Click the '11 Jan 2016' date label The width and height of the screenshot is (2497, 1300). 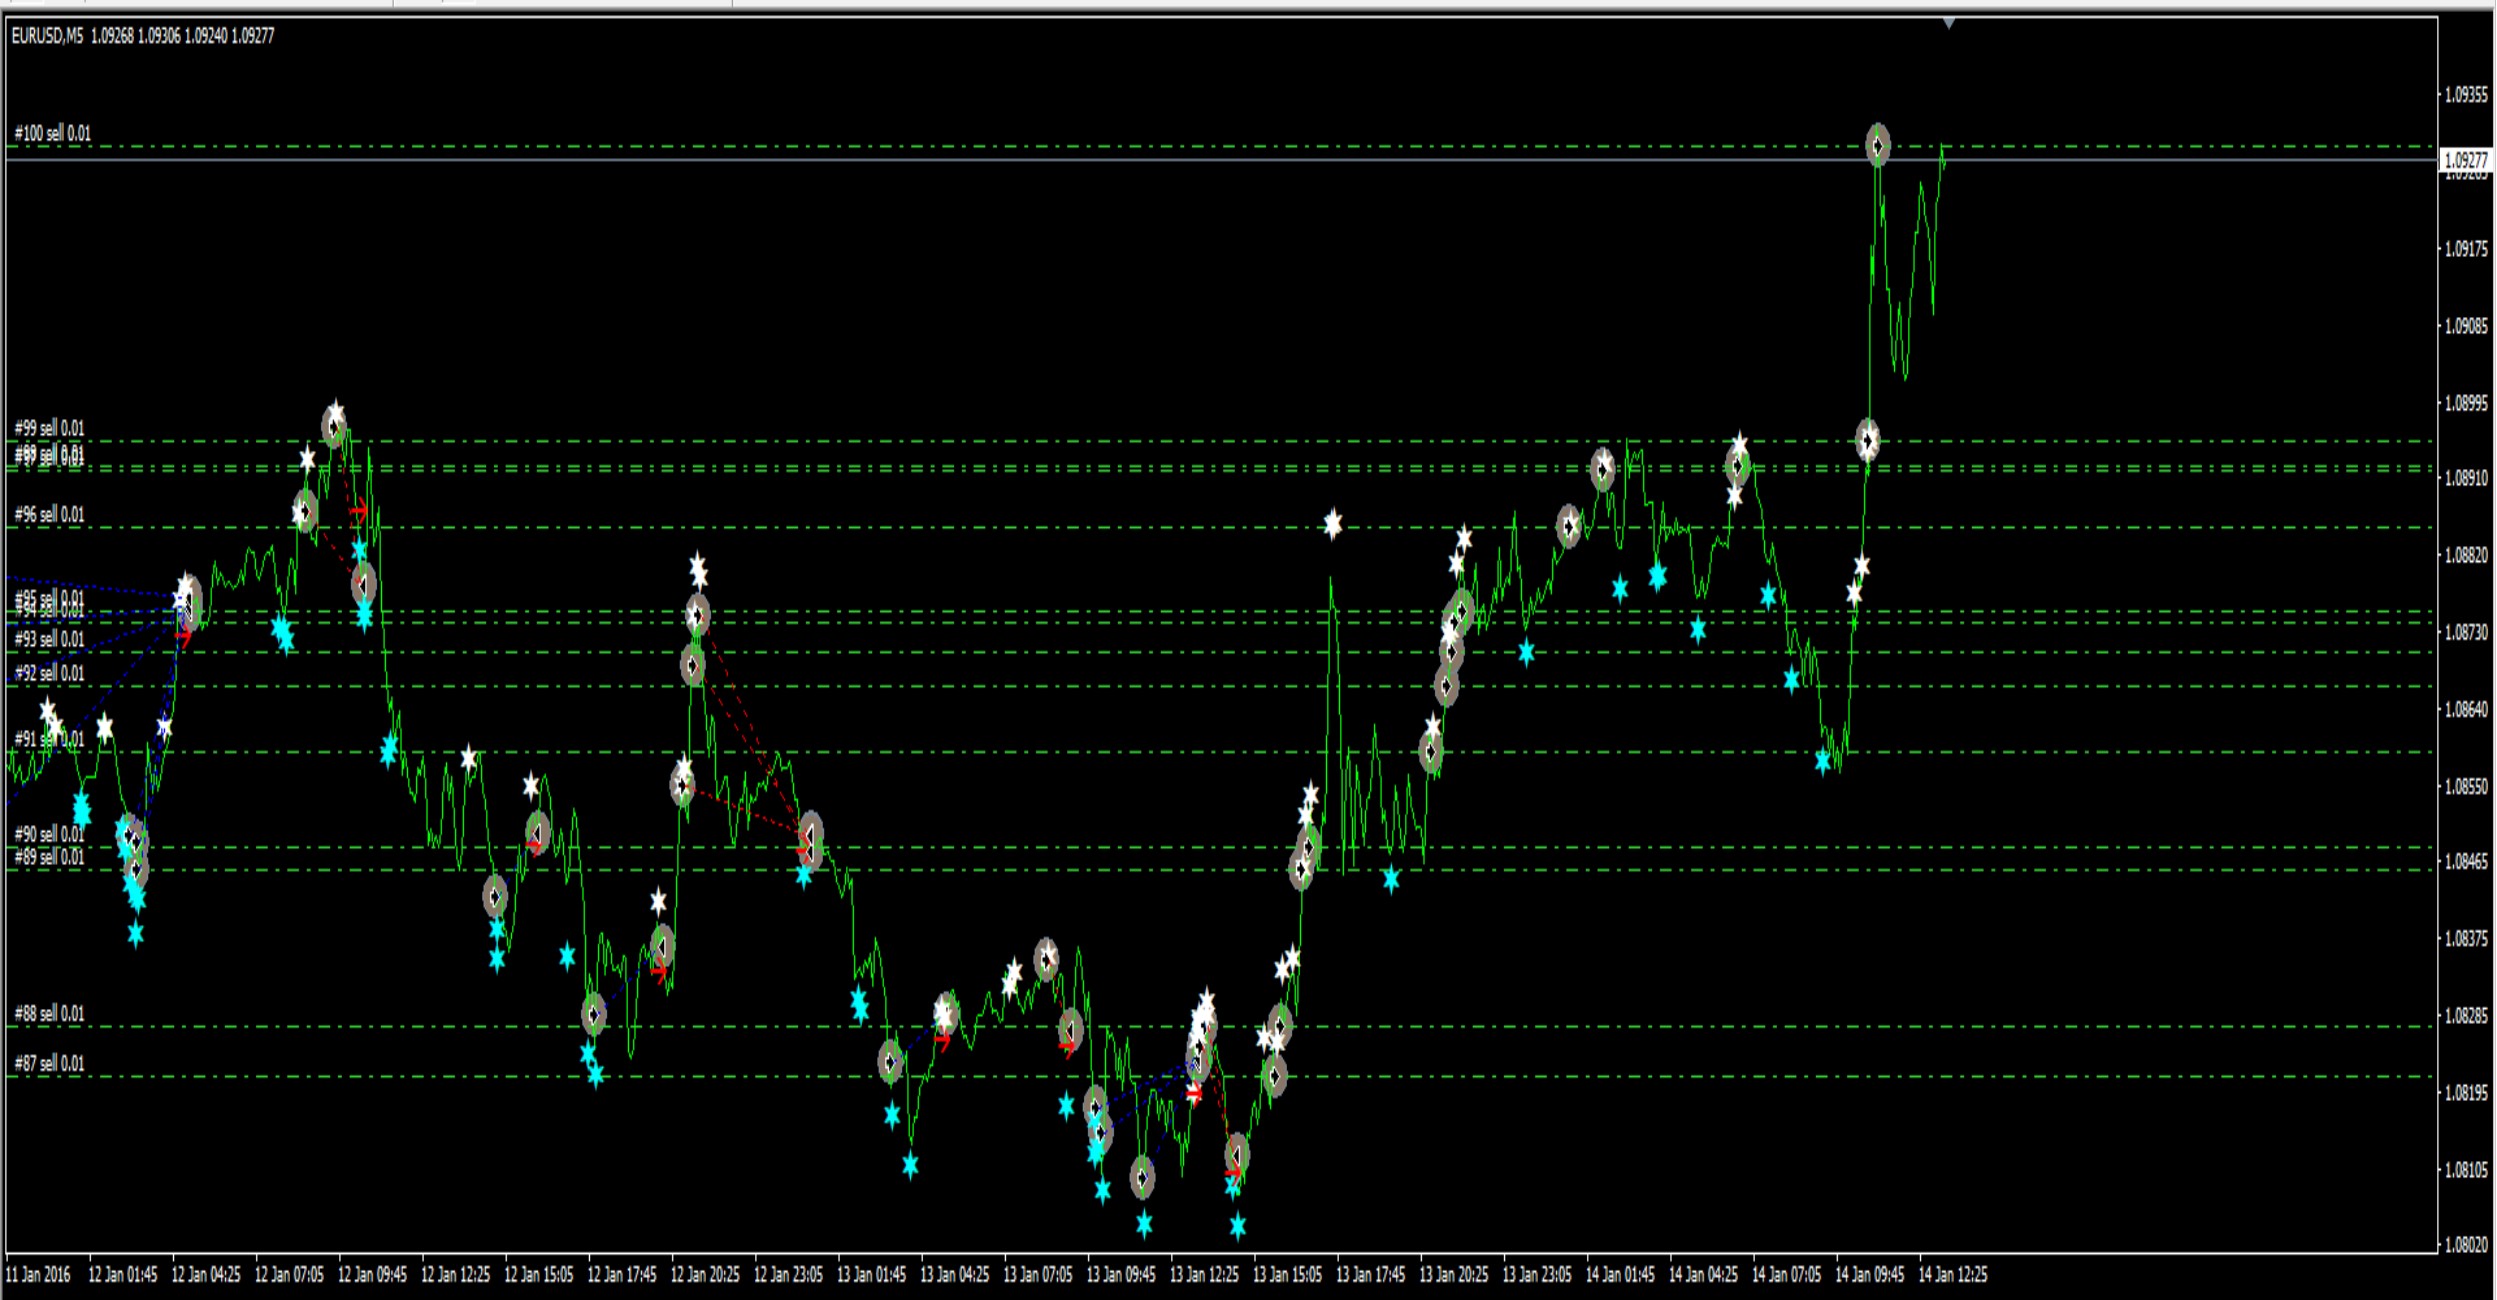point(38,1275)
